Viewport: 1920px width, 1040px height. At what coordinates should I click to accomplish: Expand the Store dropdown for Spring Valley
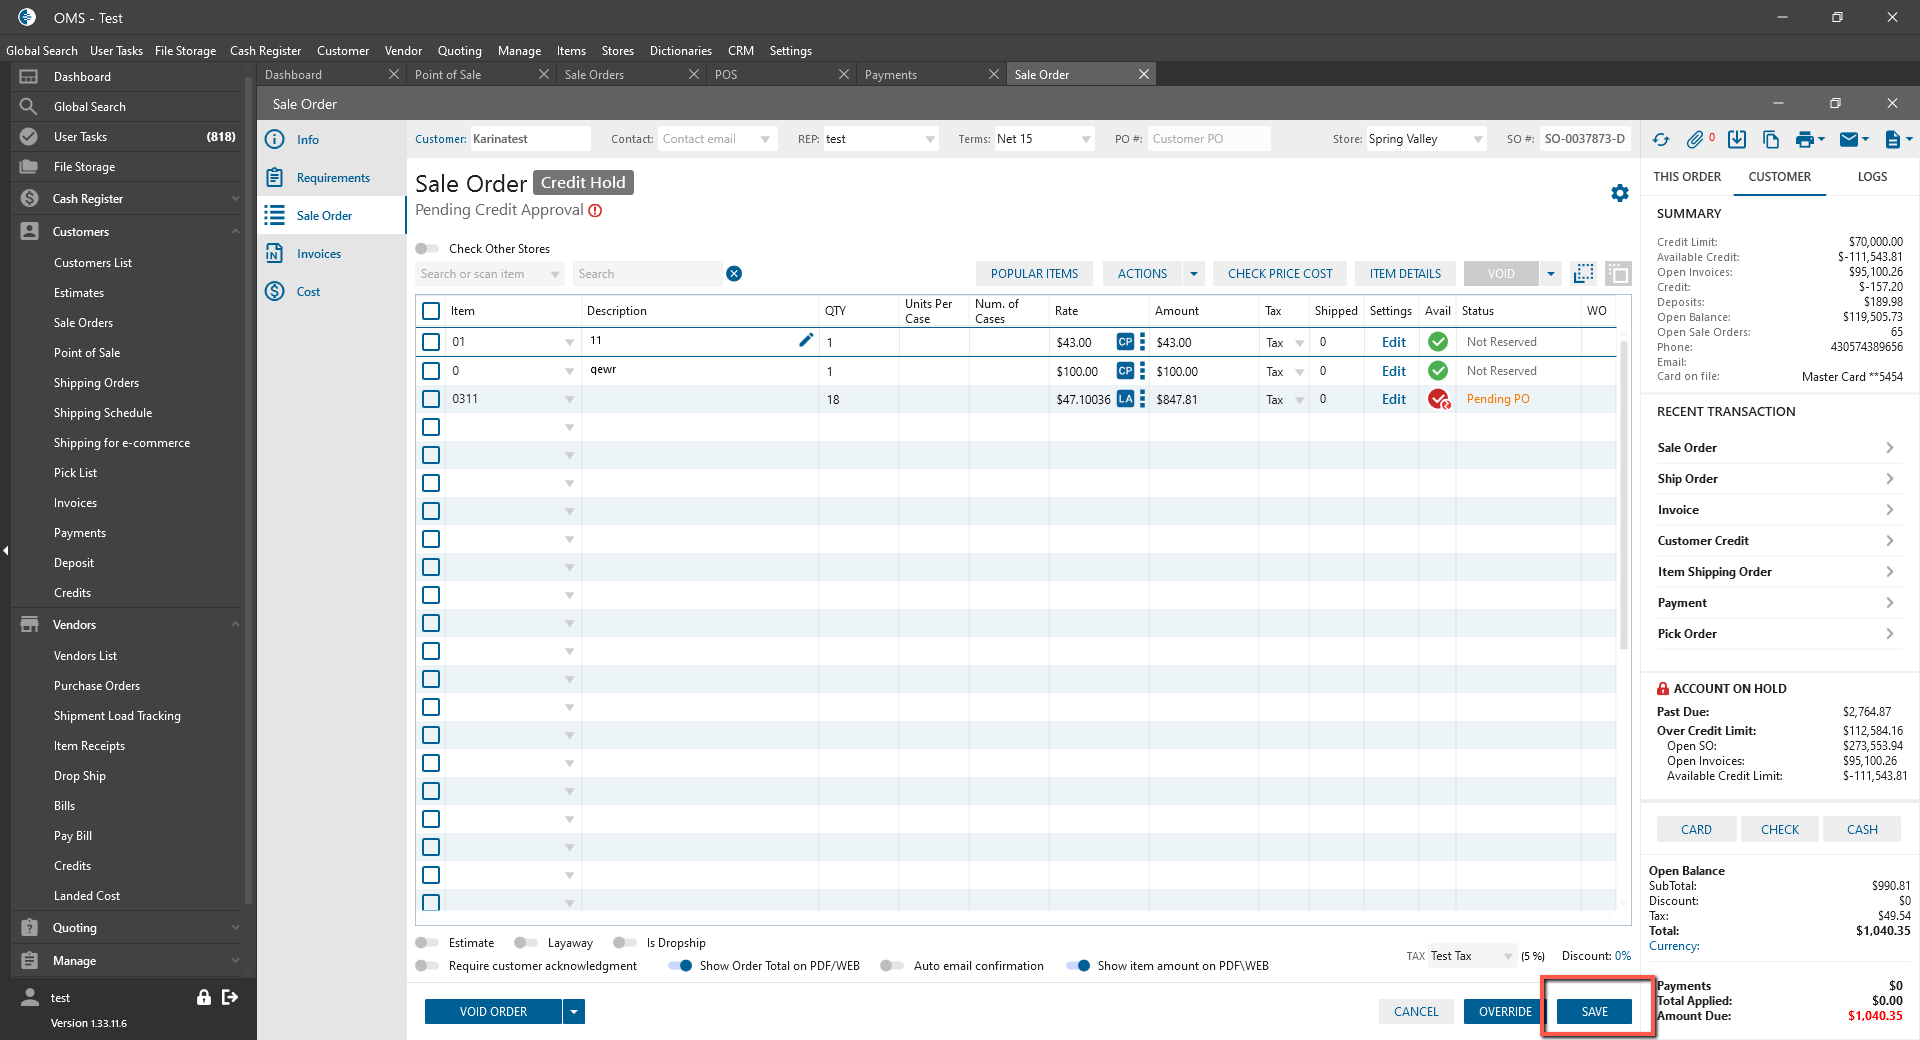1478,139
